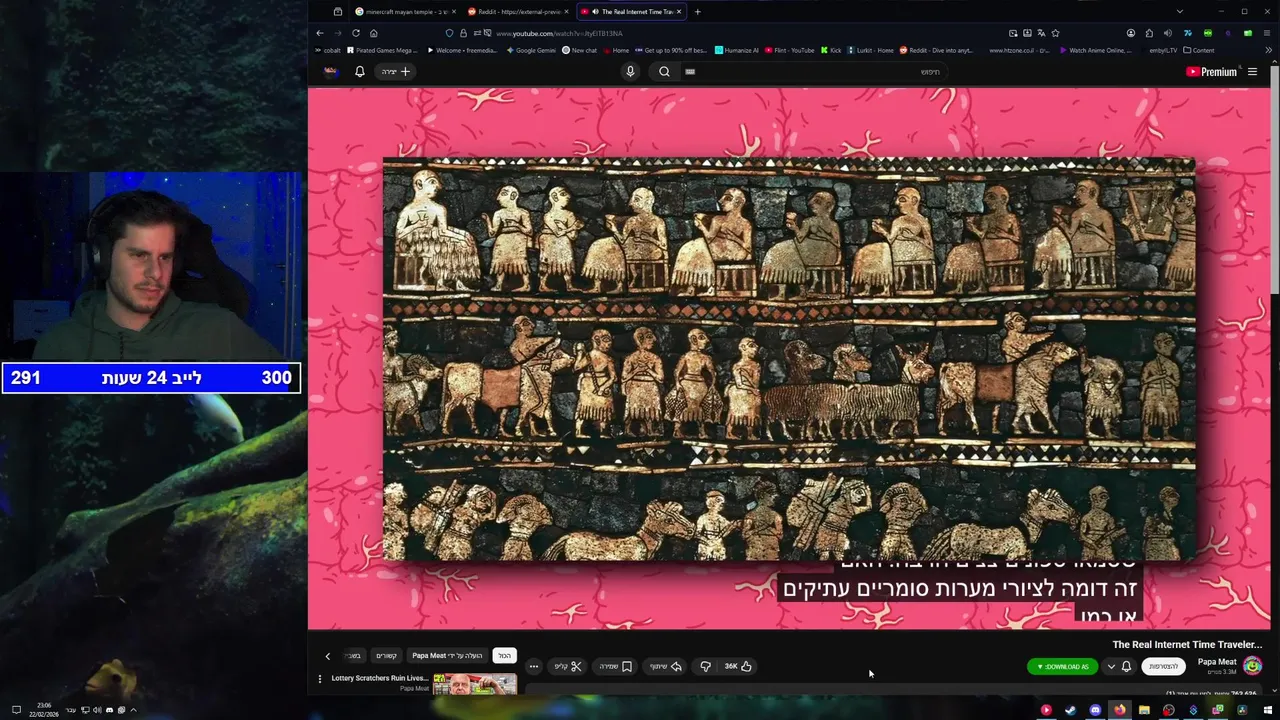
Task: Open Papa Meat channel avatar
Action: pyautogui.click(x=1252, y=665)
